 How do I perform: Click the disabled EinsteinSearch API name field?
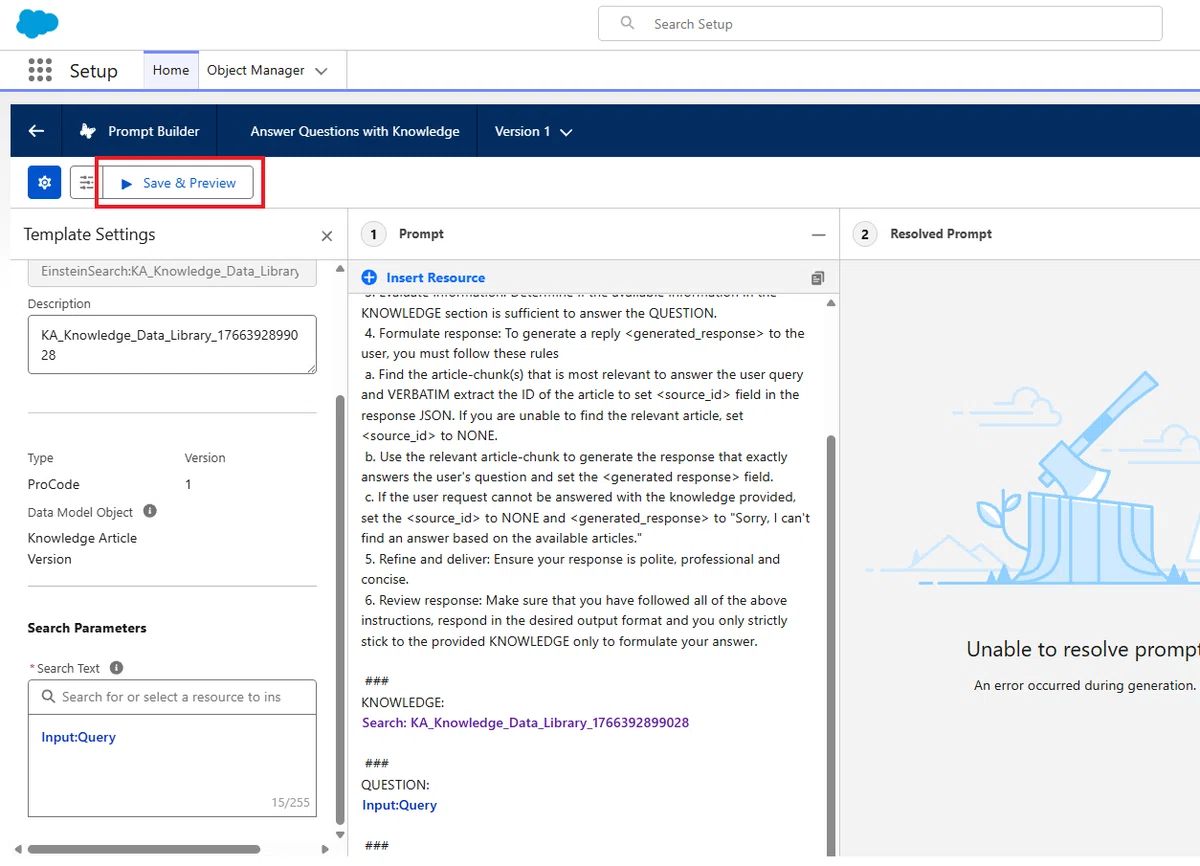point(172,271)
